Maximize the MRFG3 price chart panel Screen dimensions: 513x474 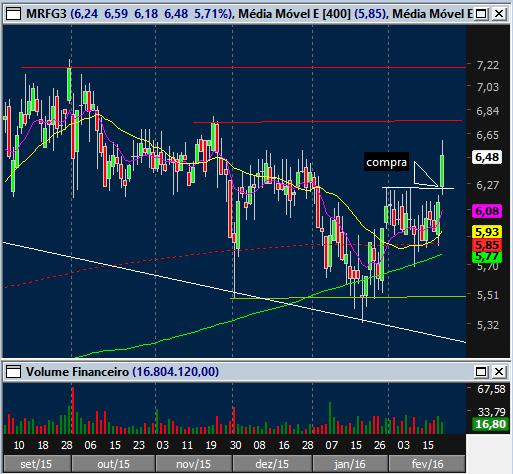[481, 14]
